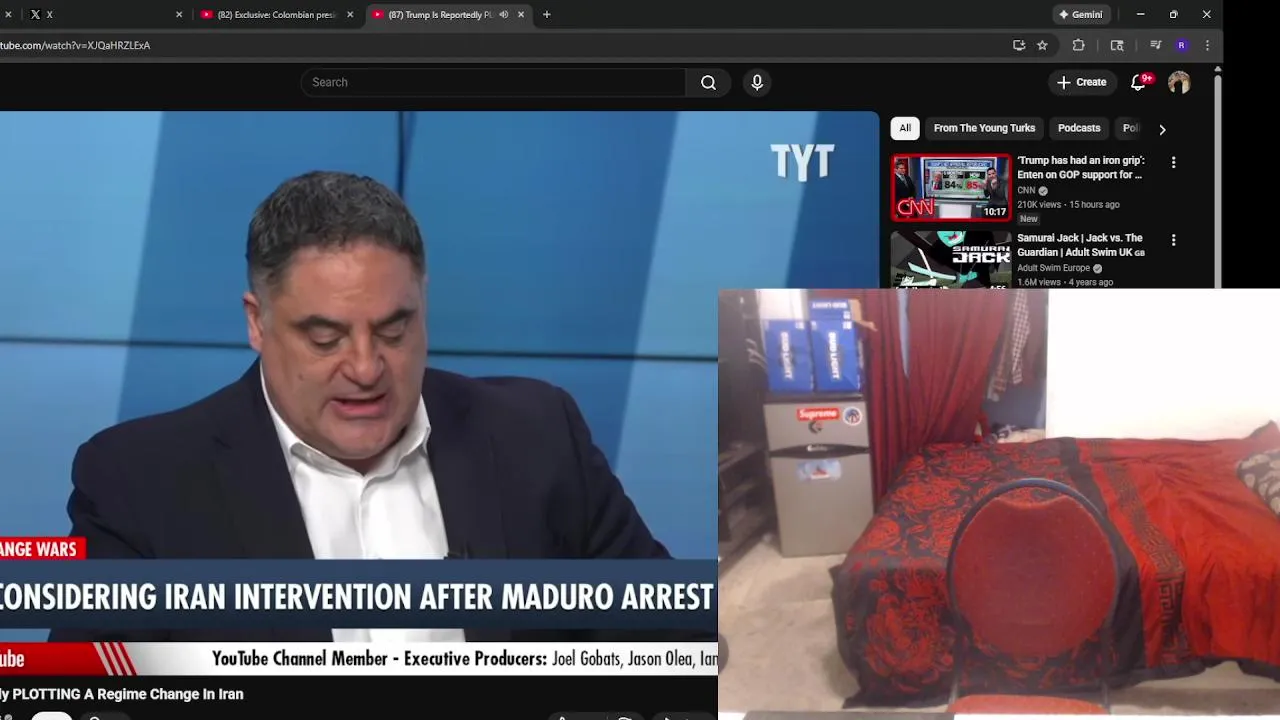Start voice search with microphone icon
Screen dimensions: 1280x720
757,82
